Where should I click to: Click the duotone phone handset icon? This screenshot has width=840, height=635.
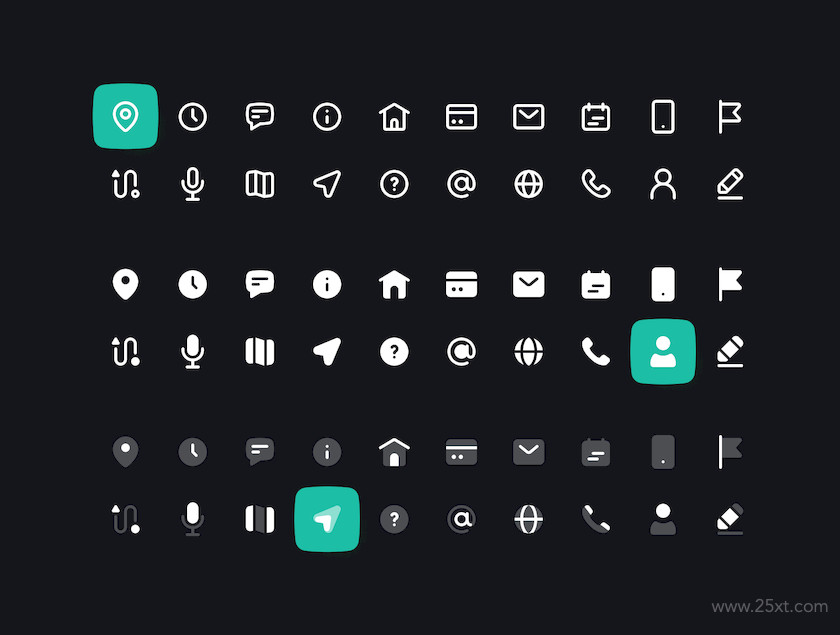click(596, 519)
